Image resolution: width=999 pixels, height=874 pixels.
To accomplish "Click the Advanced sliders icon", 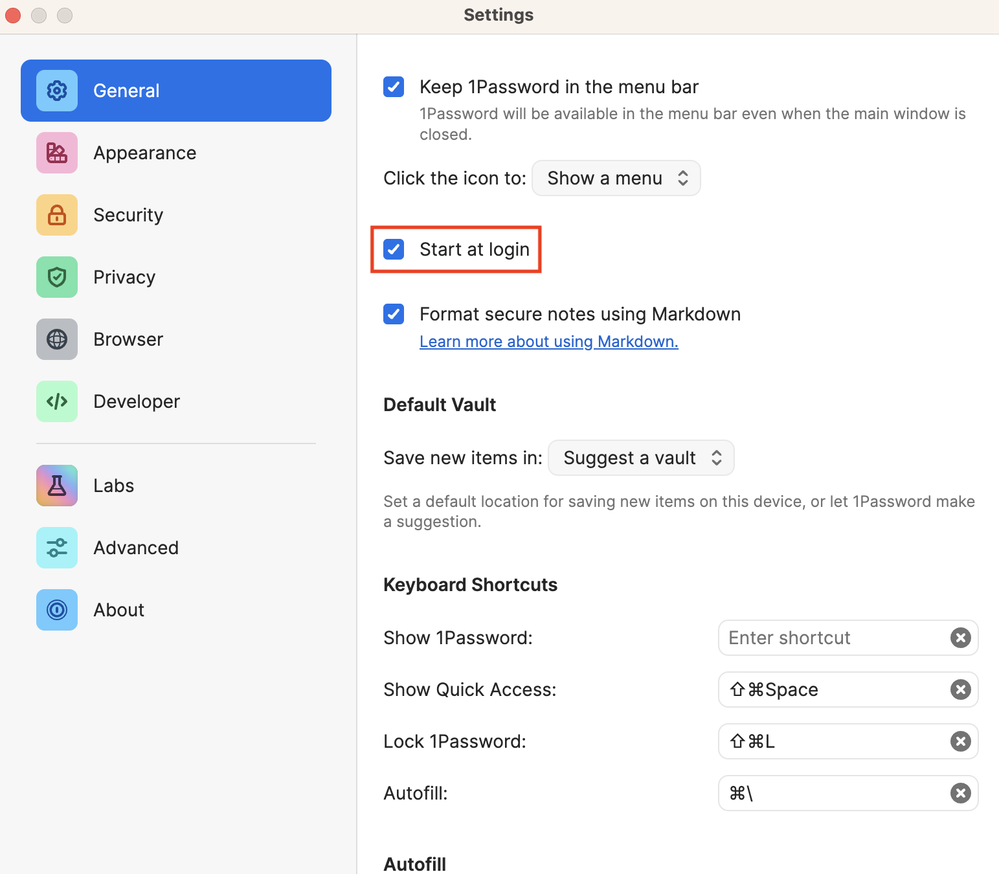I will 57,548.
